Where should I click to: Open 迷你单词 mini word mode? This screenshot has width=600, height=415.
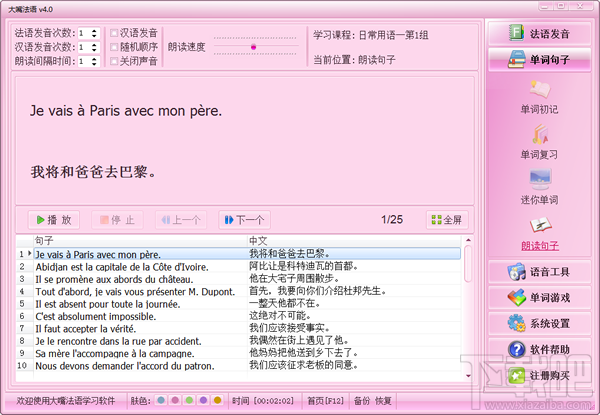pyautogui.click(x=539, y=187)
